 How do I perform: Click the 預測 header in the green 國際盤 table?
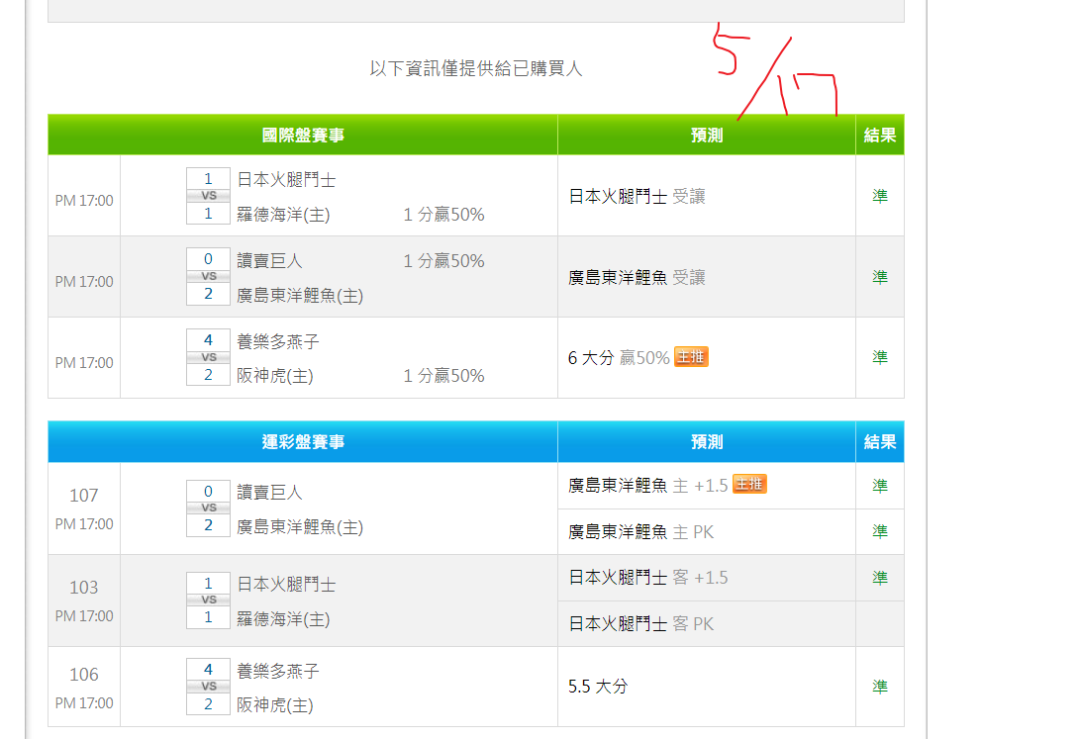point(707,135)
